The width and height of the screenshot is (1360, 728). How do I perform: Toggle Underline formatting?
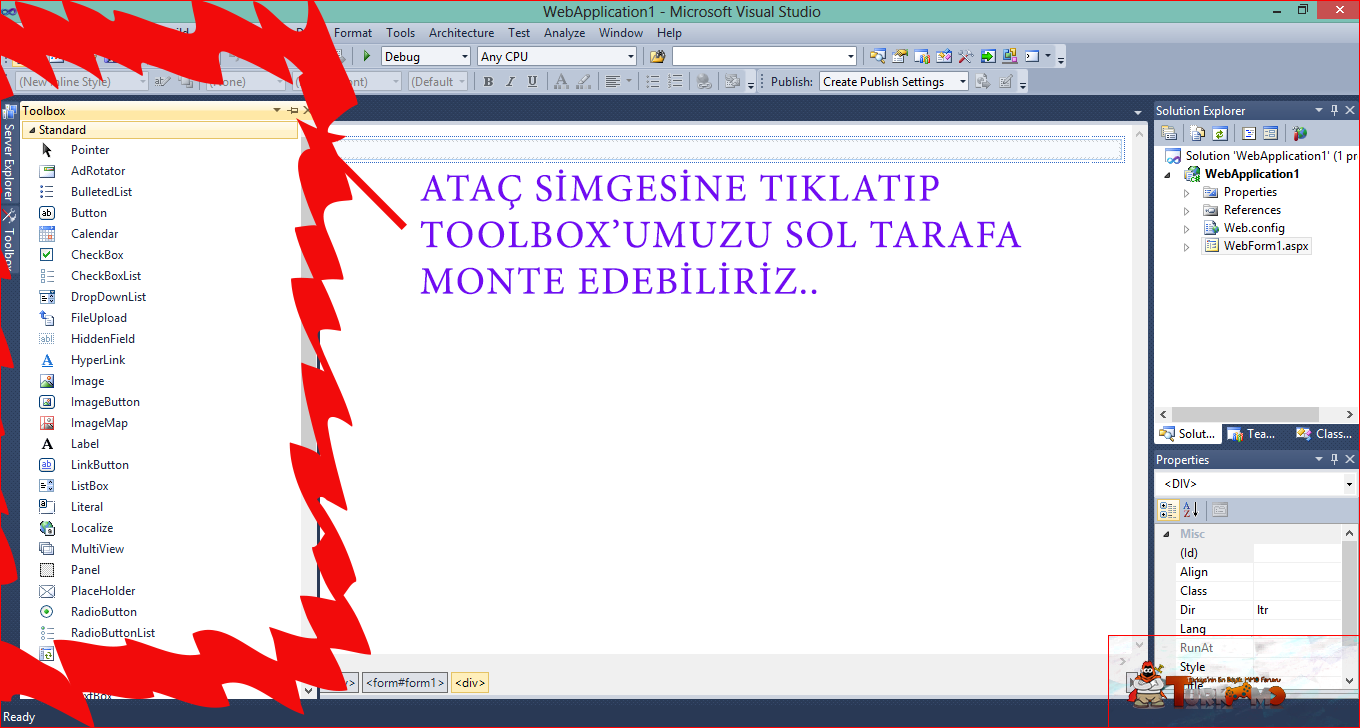pos(532,82)
